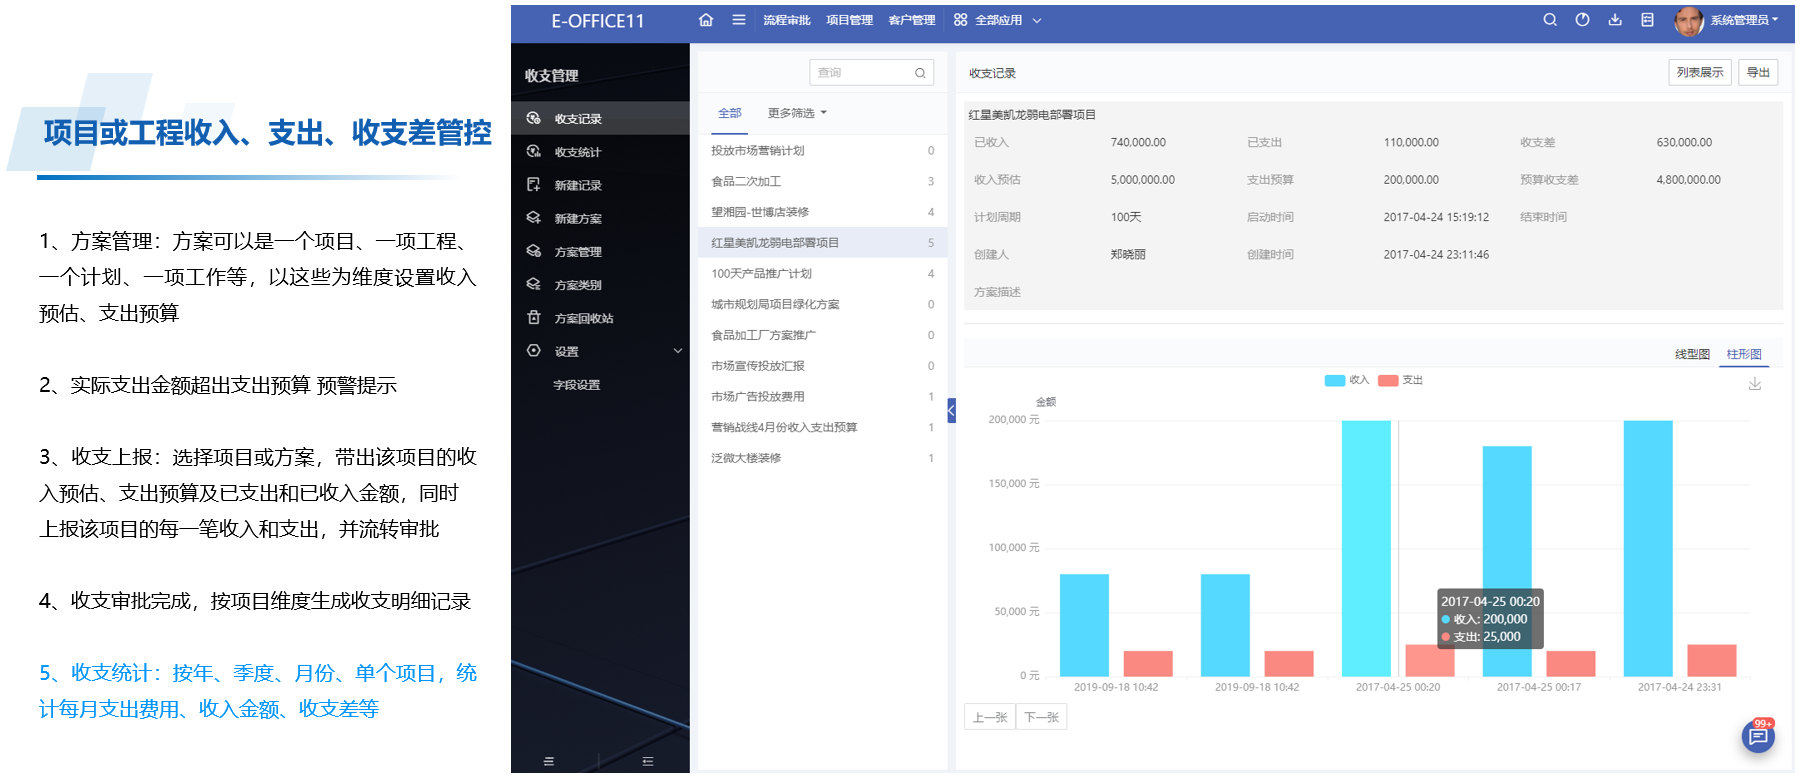Viewport: 1806px width, 780px height.
Task: Select 泛微大楼装修 in the list
Action: point(822,458)
